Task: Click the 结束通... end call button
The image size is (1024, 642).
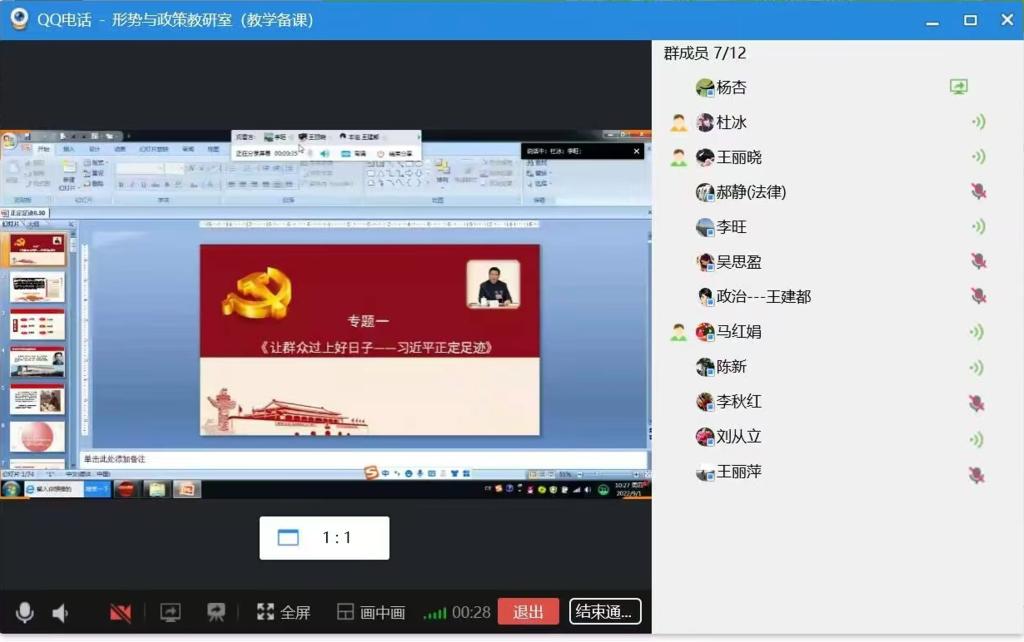Action: point(605,612)
